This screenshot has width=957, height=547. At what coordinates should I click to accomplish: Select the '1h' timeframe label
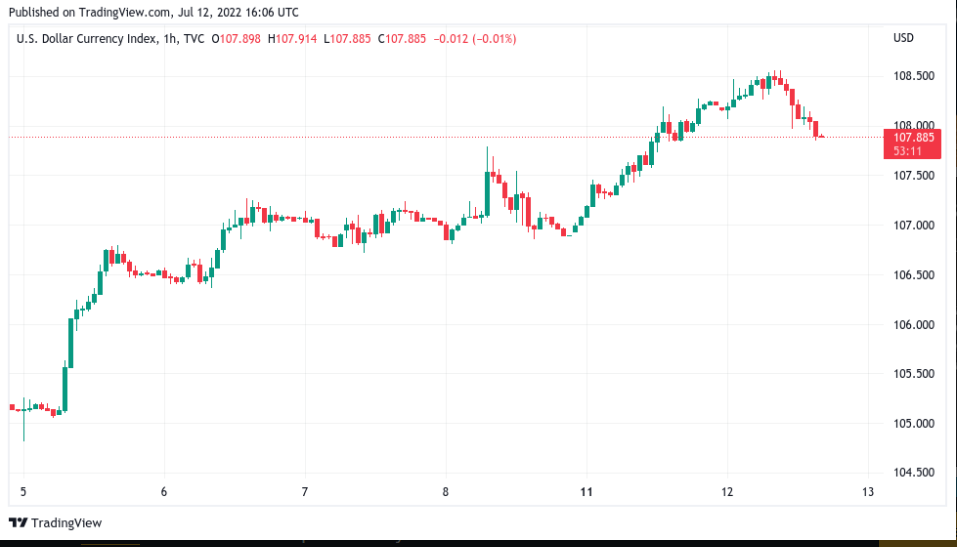(170, 39)
